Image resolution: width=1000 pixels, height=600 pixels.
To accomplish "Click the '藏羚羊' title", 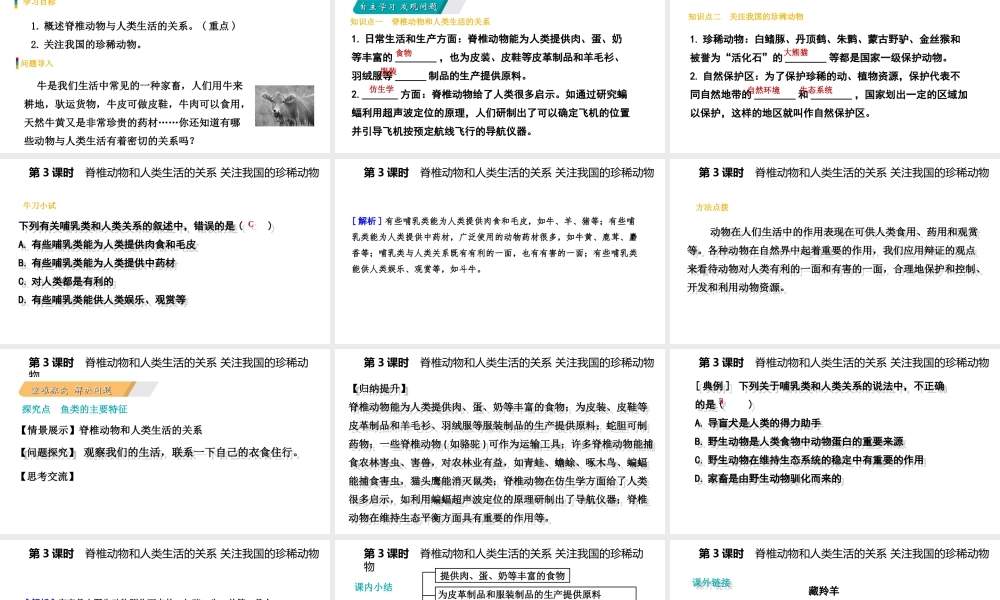I will pyautogui.click(x=824, y=591).
